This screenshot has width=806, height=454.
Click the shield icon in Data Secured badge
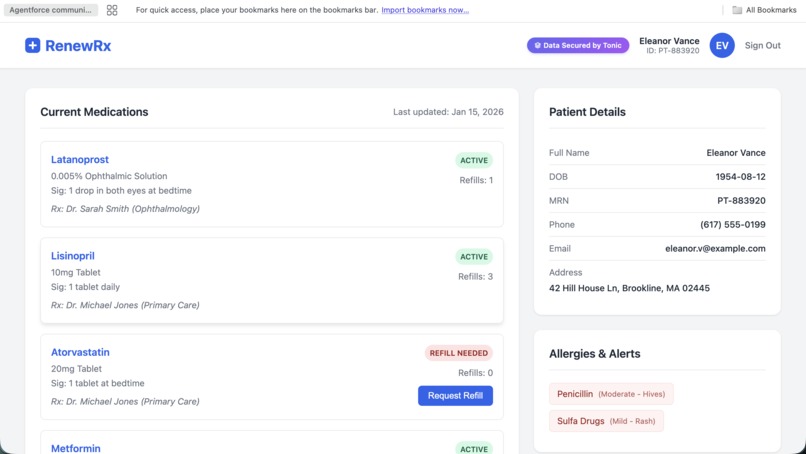538,45
